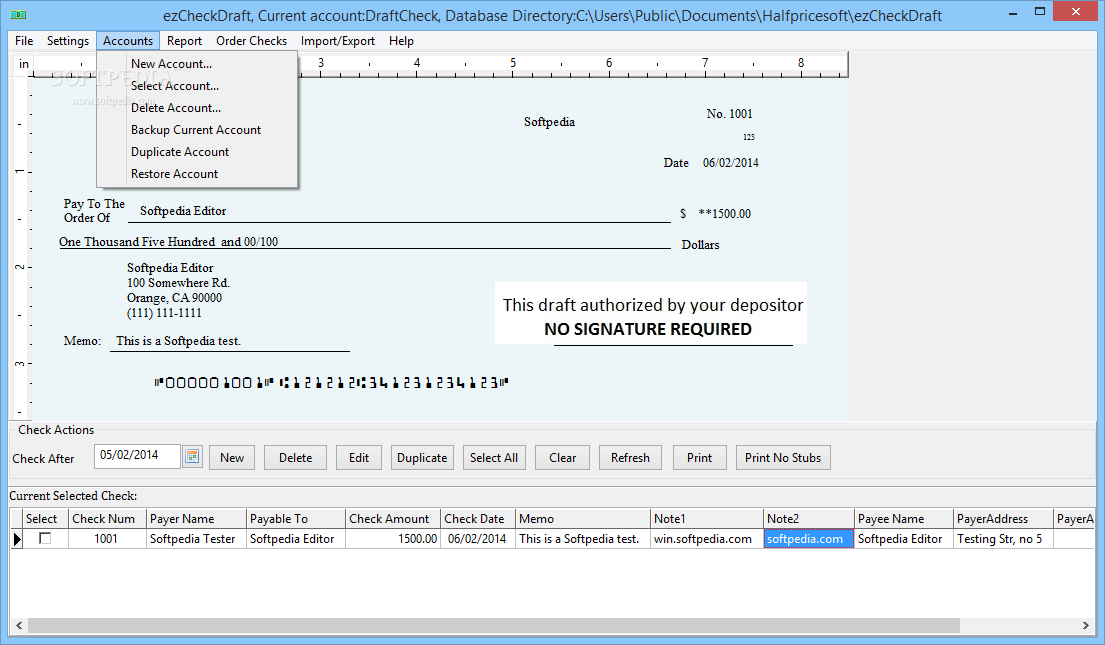
Task: Minimize the ezCheckDraft window
Action: [1013, 13]
